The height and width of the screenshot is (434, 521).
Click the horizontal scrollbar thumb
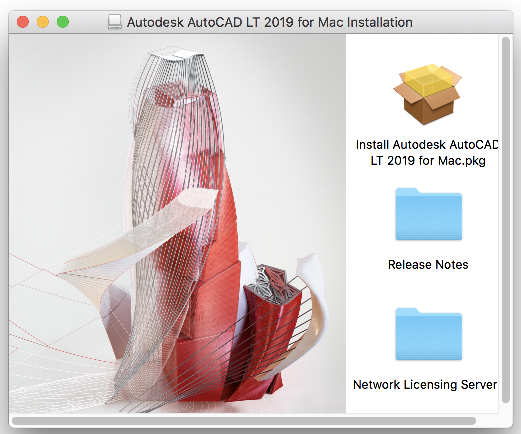point(244,421)
